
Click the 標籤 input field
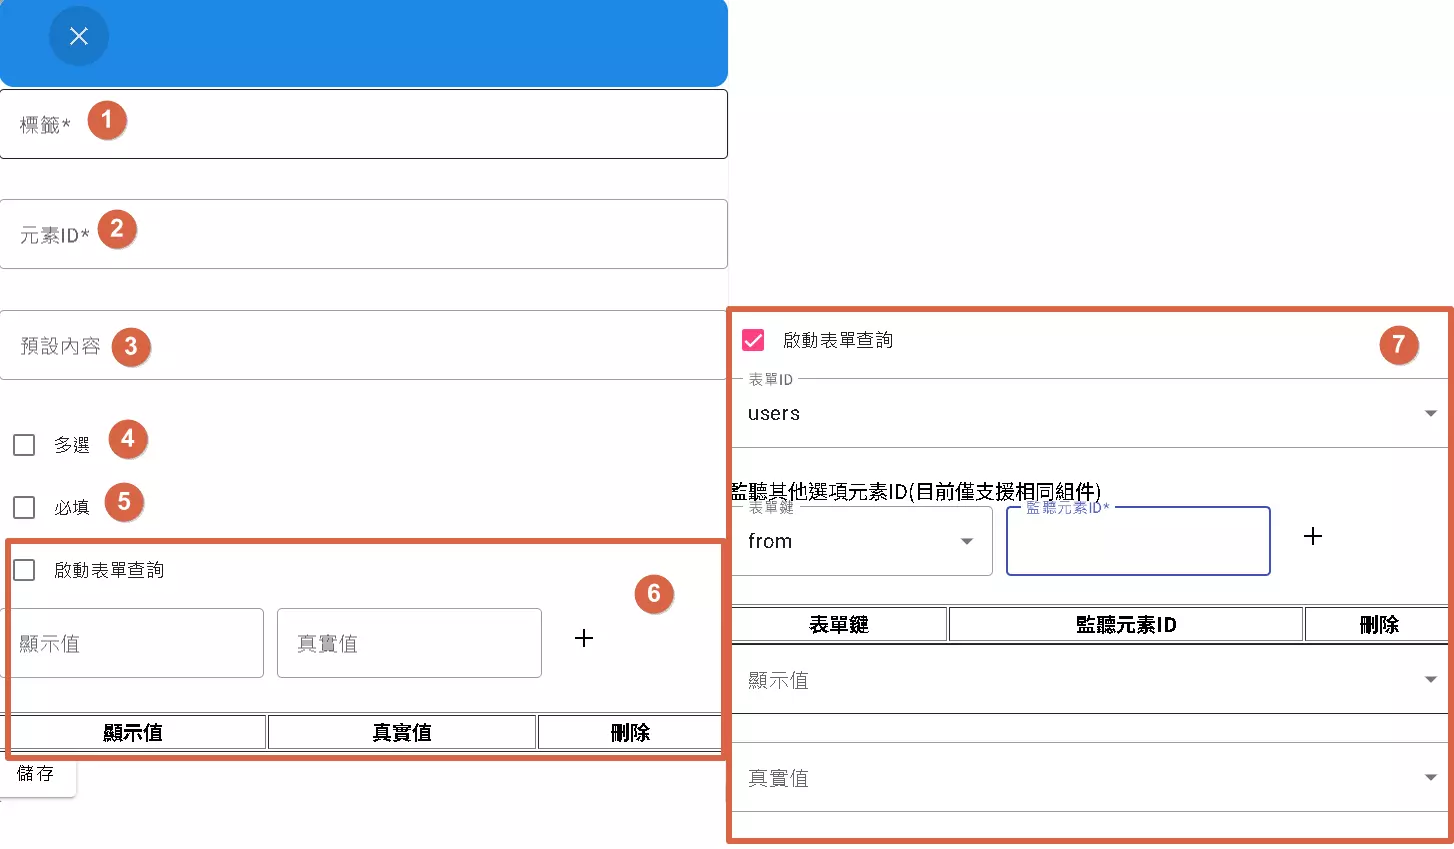364,124
